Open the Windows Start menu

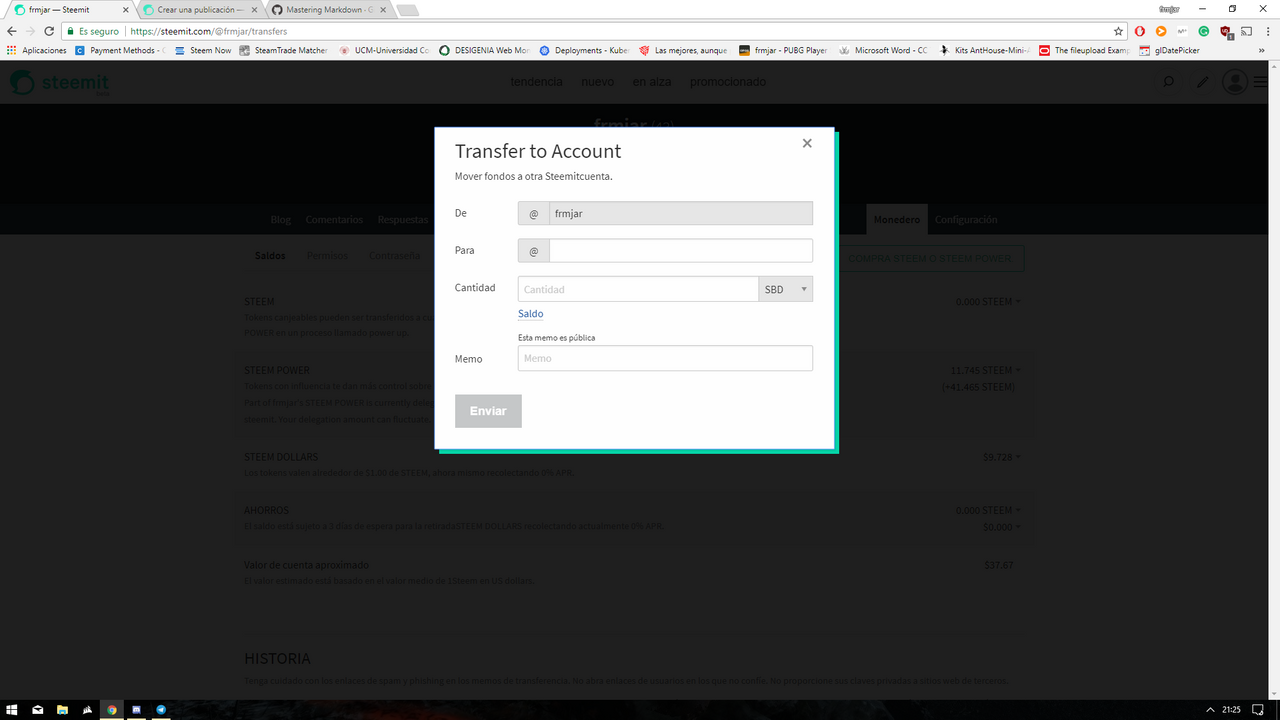[x=12, y=710]
